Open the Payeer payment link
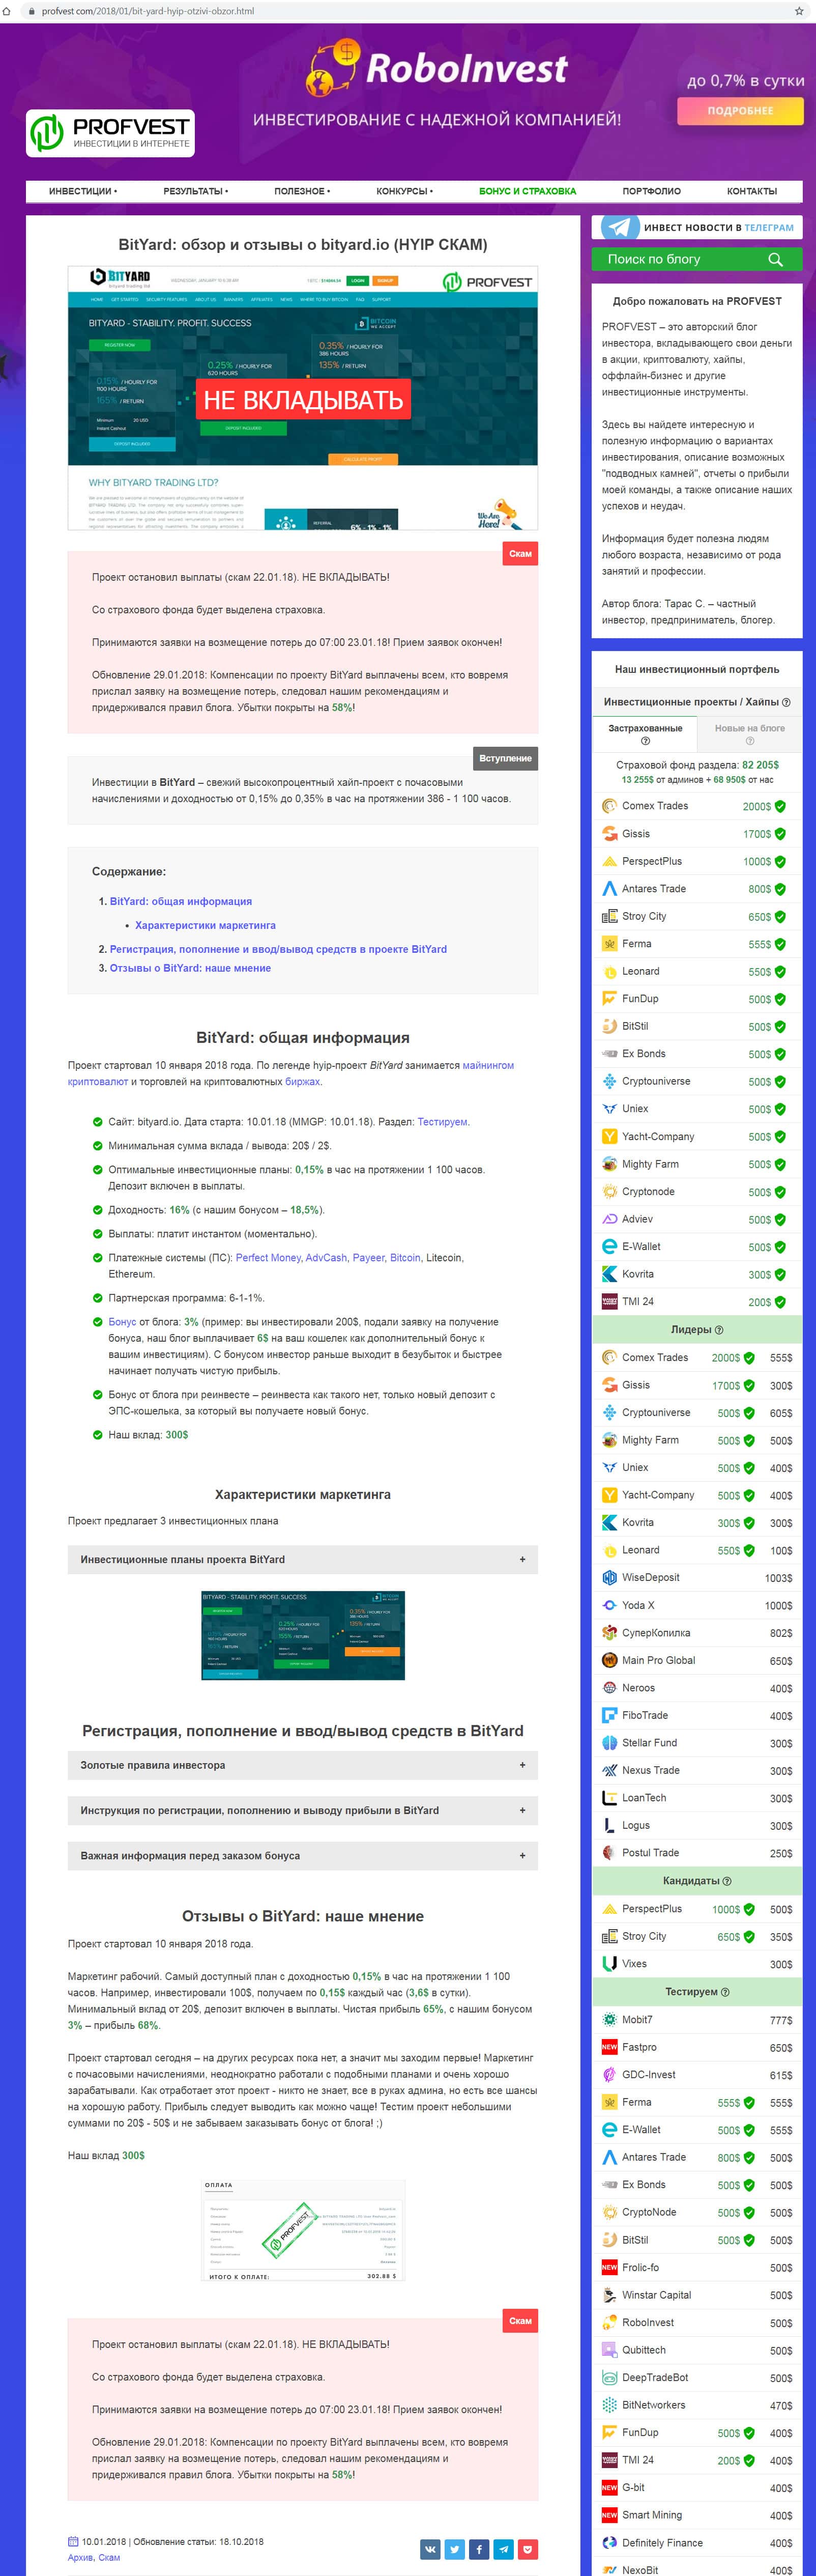The height and width of the screenshot is (2576, 816). pos(368,1258)
